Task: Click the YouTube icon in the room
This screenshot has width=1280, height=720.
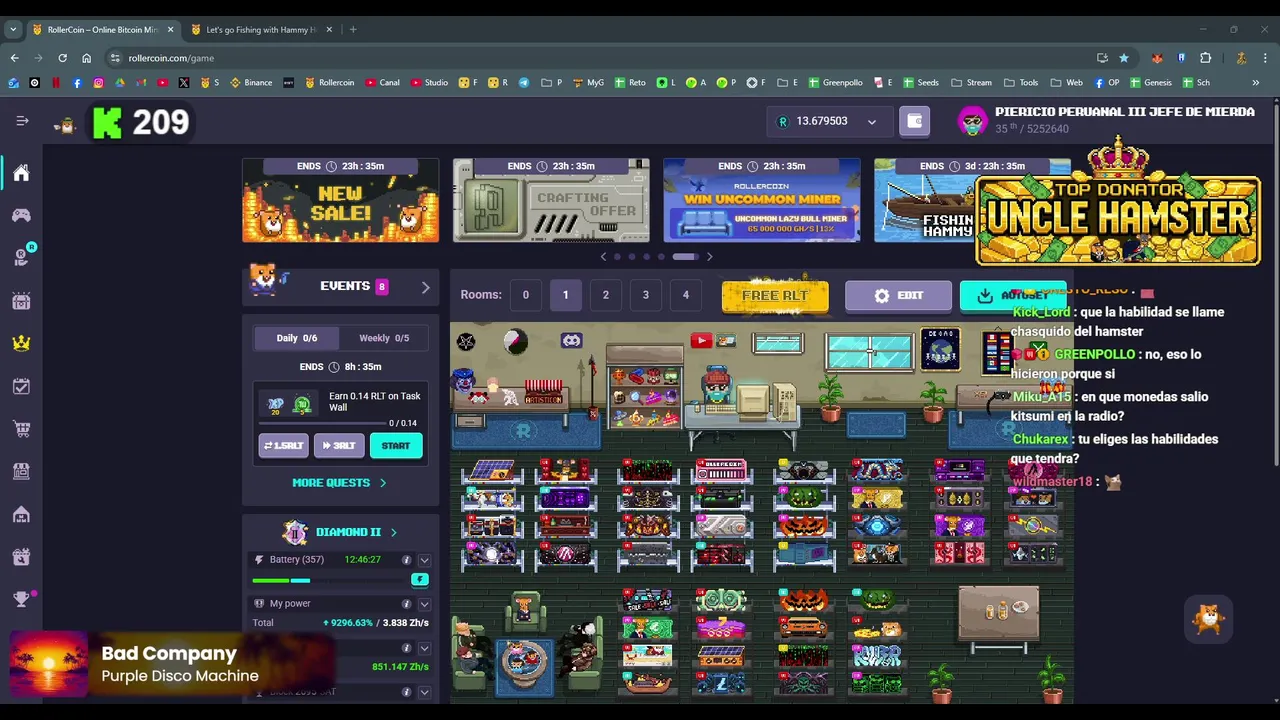Action: tap(700, 341)
